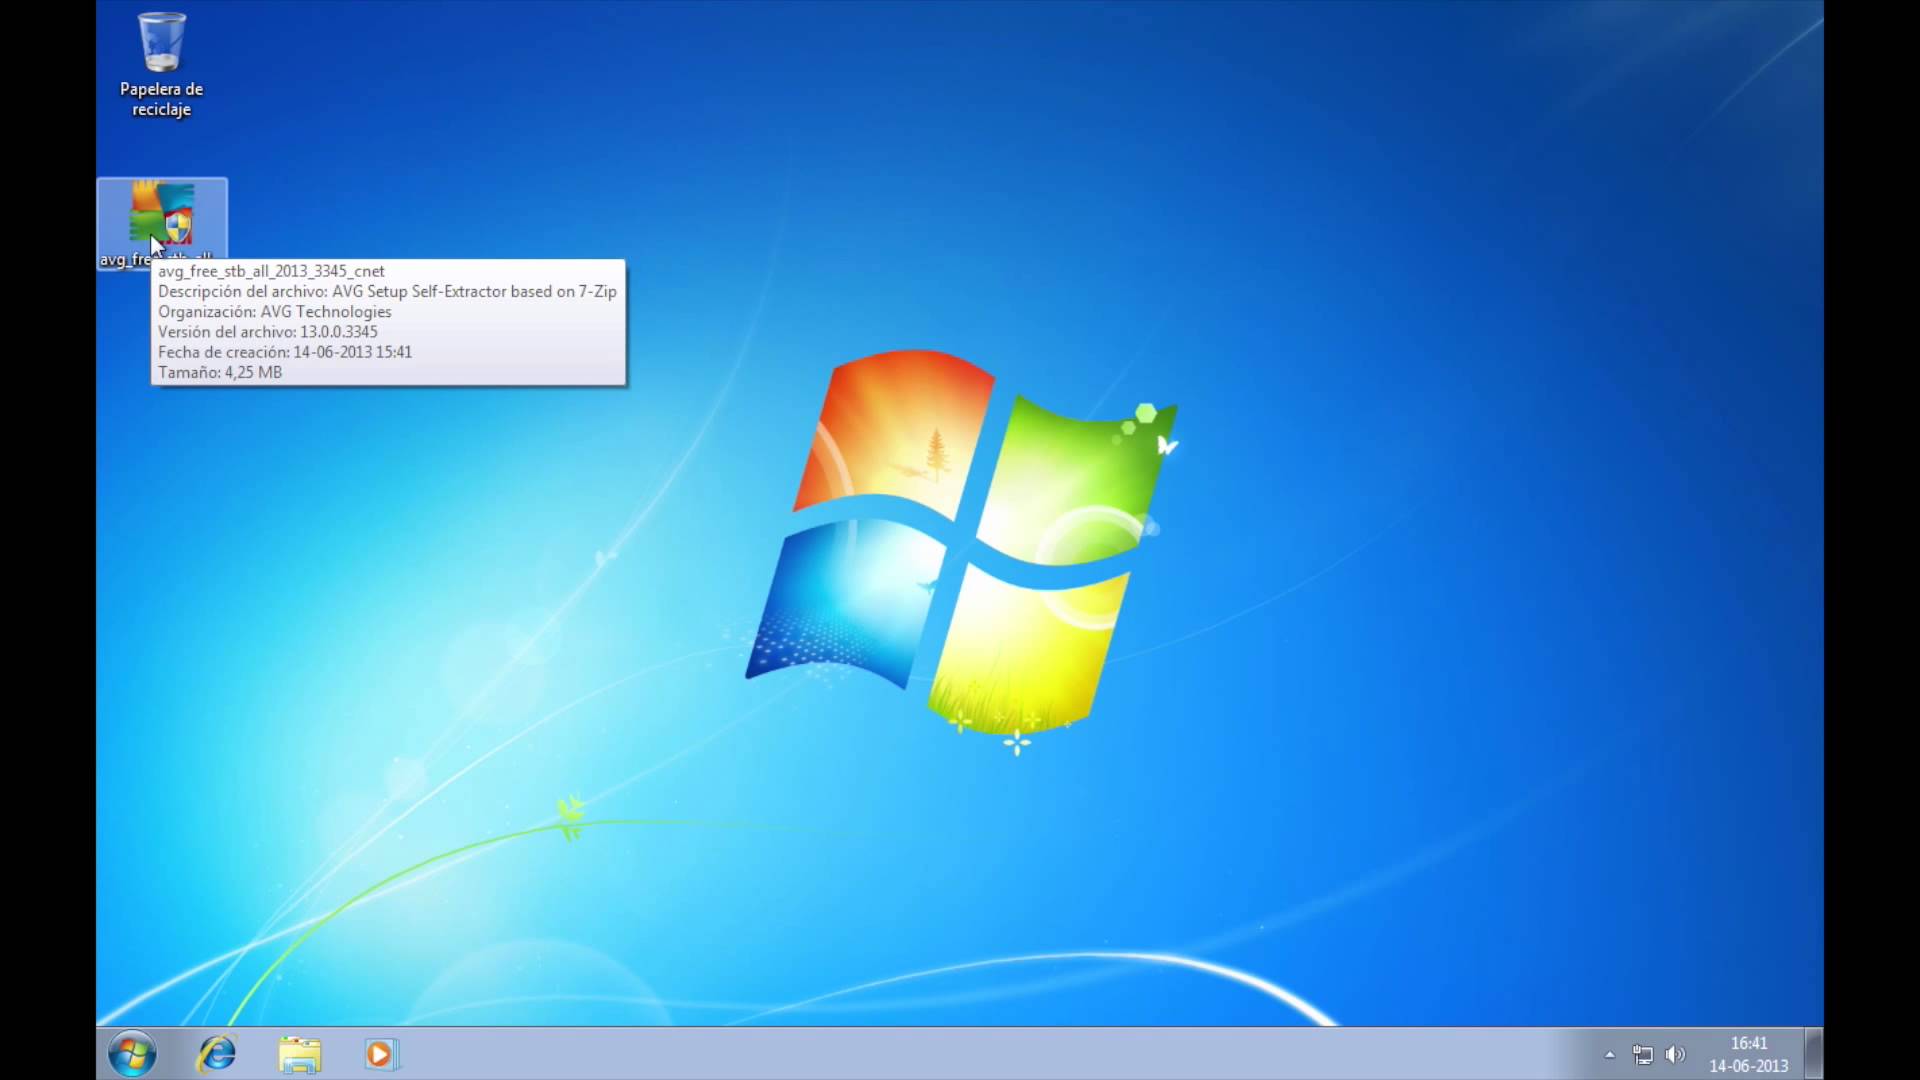Click the empty taskbar area to the right of Media Player

point(900,1054)
